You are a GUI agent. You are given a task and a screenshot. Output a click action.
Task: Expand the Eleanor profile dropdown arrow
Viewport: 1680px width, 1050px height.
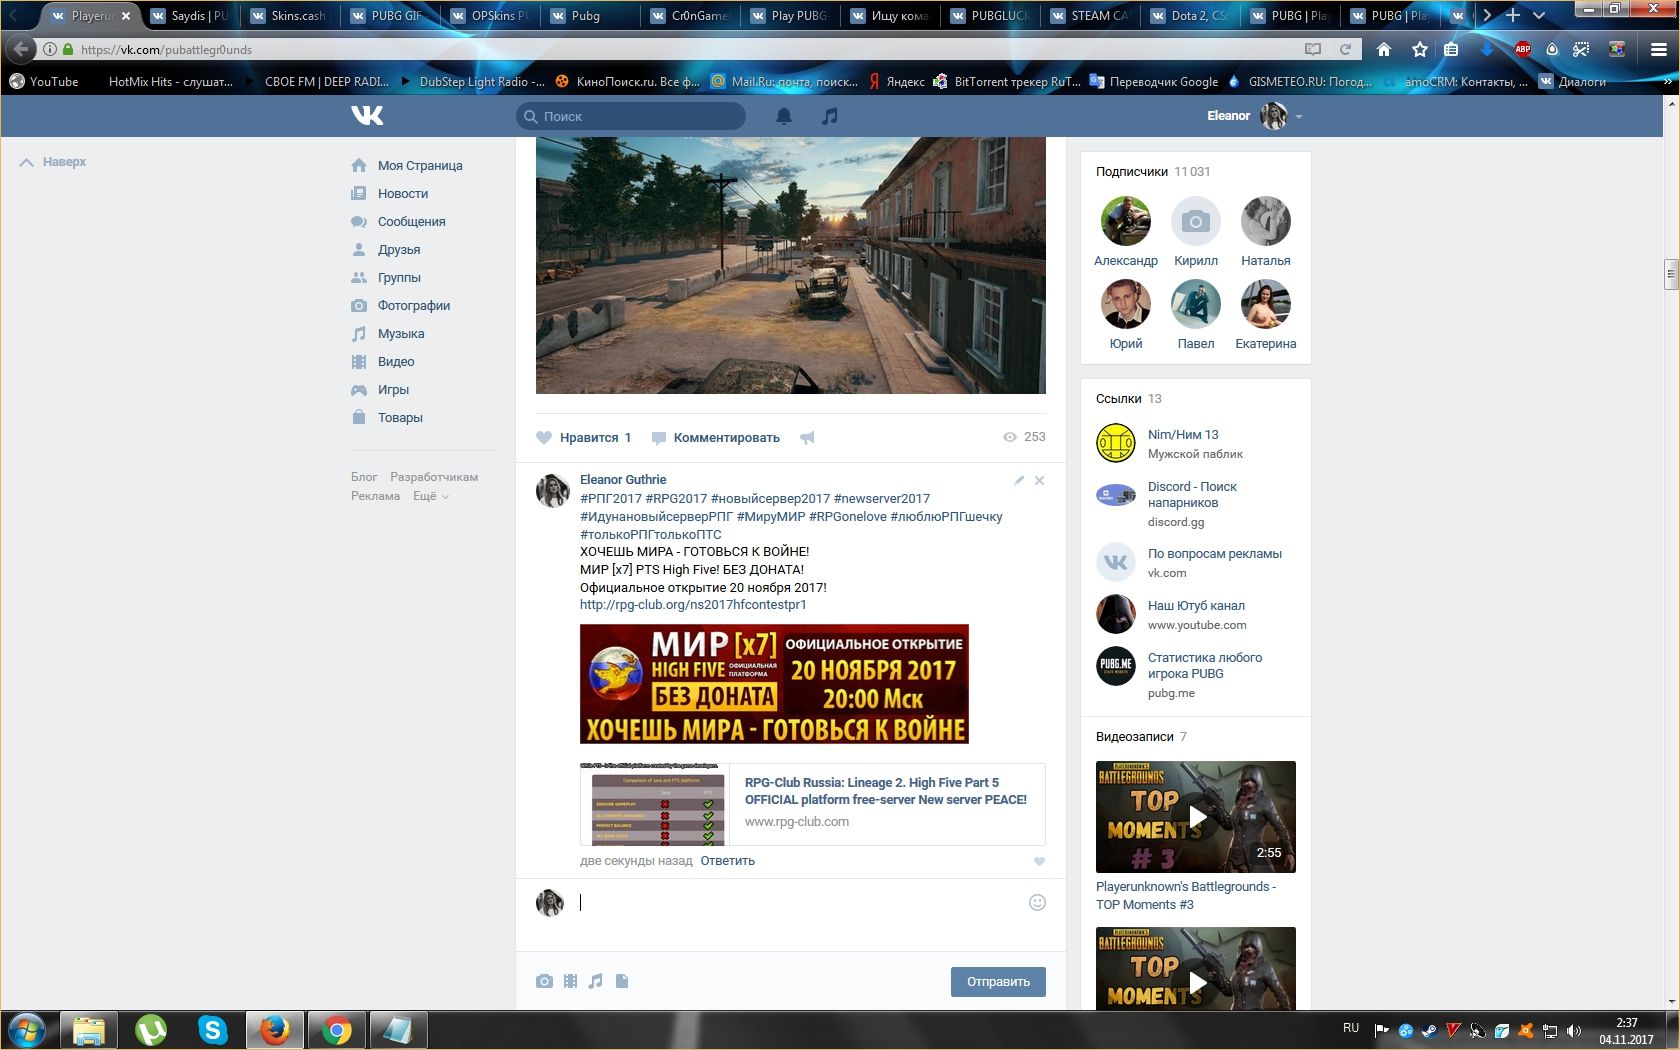1299,117
